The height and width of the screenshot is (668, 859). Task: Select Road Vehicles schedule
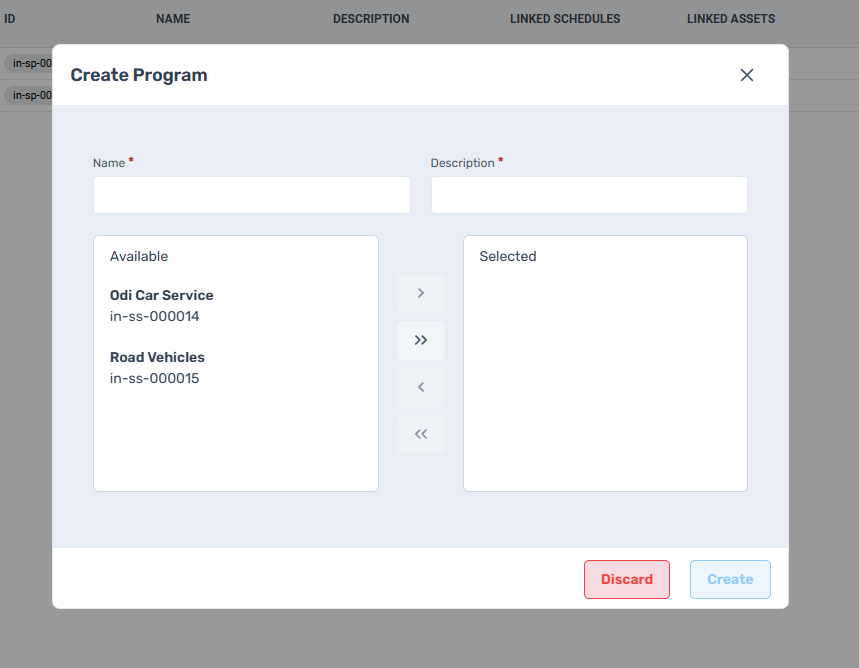pyautogui.click(x=157, y=367)
